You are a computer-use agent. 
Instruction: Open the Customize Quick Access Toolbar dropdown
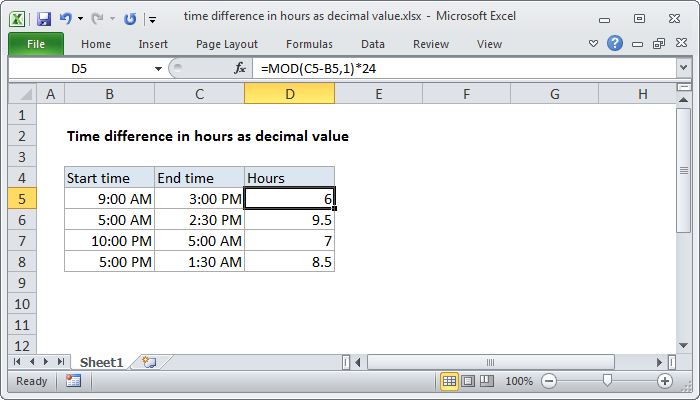[x=151, y=18]
